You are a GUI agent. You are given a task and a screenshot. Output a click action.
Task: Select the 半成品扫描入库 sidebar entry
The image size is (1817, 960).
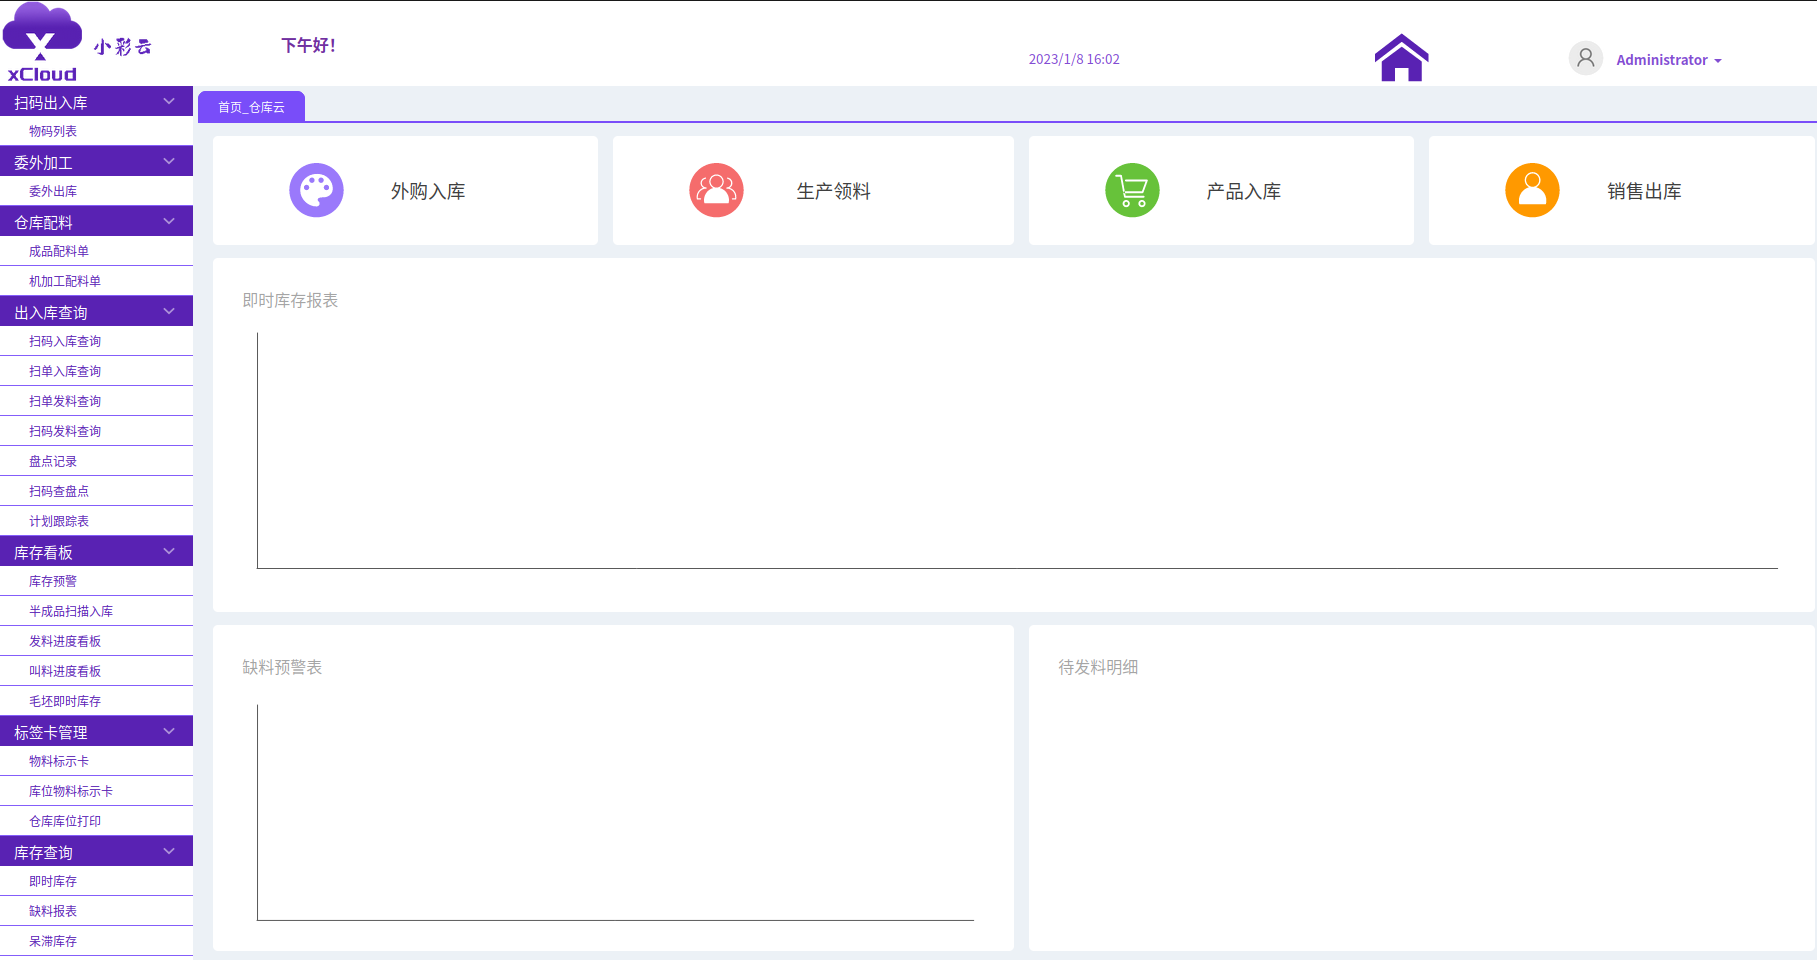[x=96, y=611]
